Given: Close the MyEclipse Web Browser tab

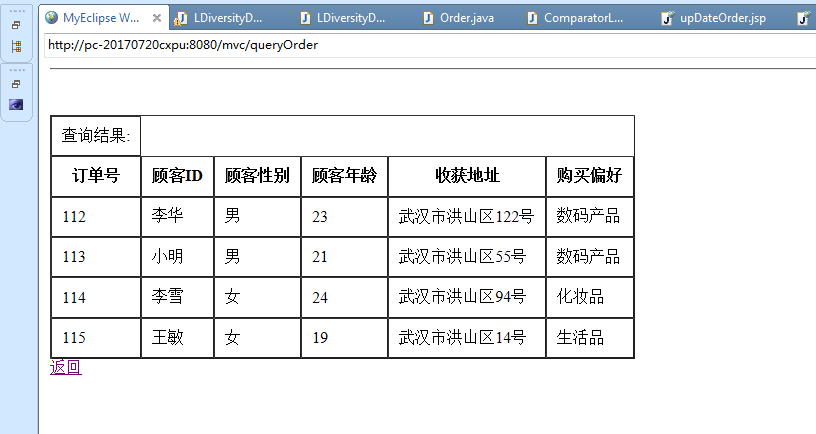Looking at the screenshot, I should pos(157,18).
